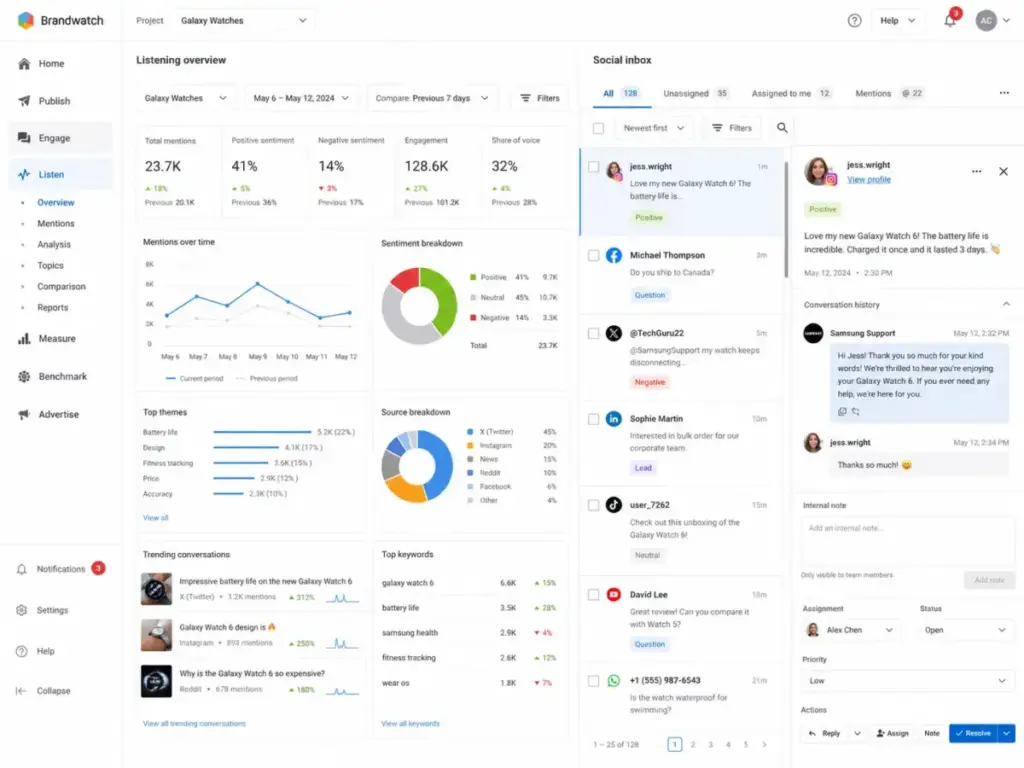1024x768 pixels.
Task: Click the Filters button in Social inbox
Action: pyautogui.click(x=732, y=128)
